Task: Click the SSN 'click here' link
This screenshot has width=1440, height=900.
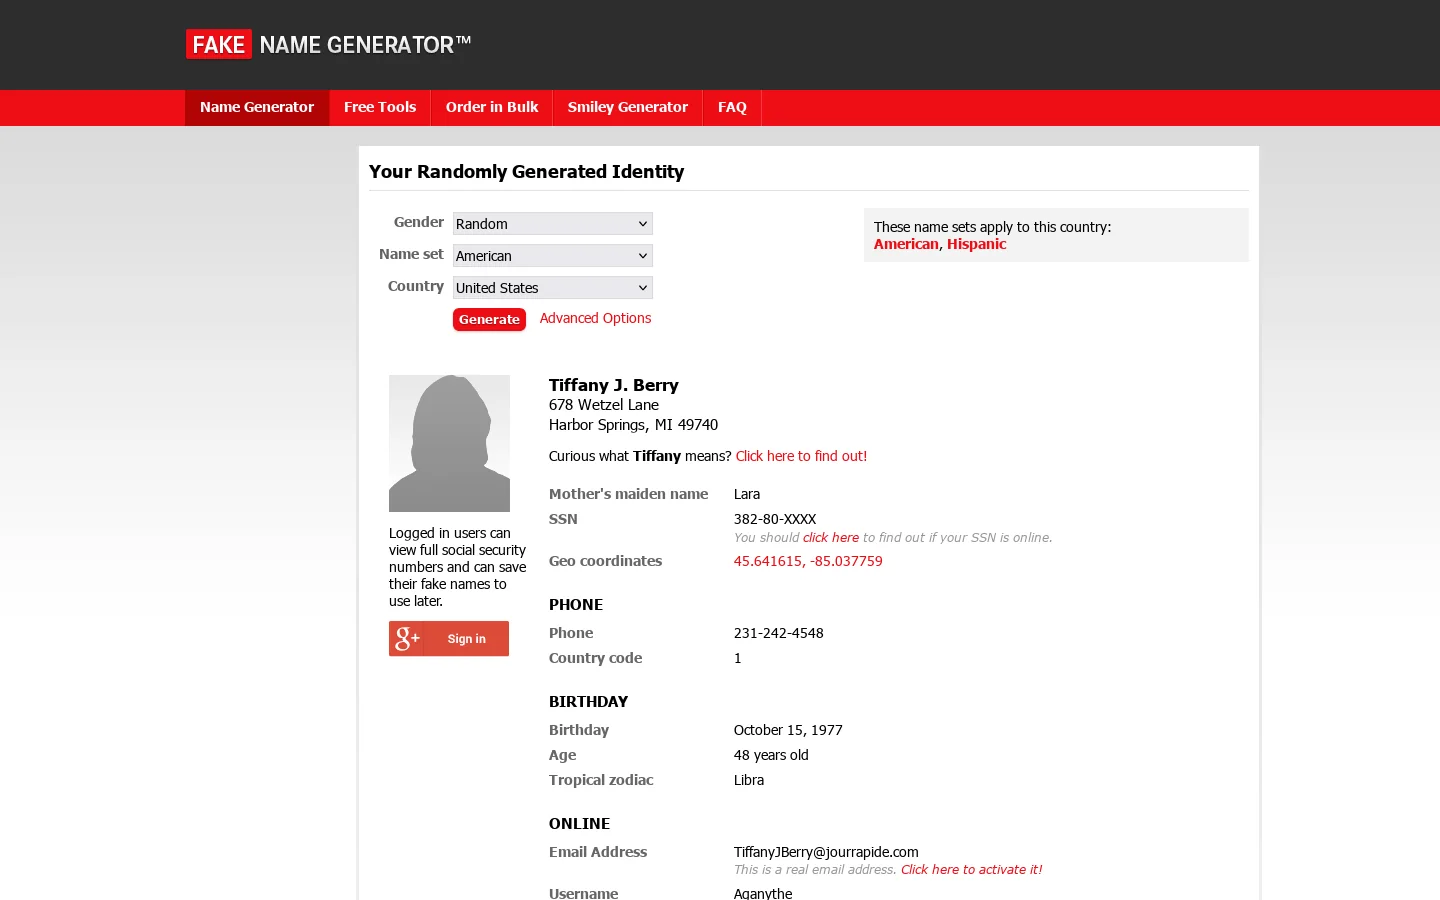Action: 831,537
